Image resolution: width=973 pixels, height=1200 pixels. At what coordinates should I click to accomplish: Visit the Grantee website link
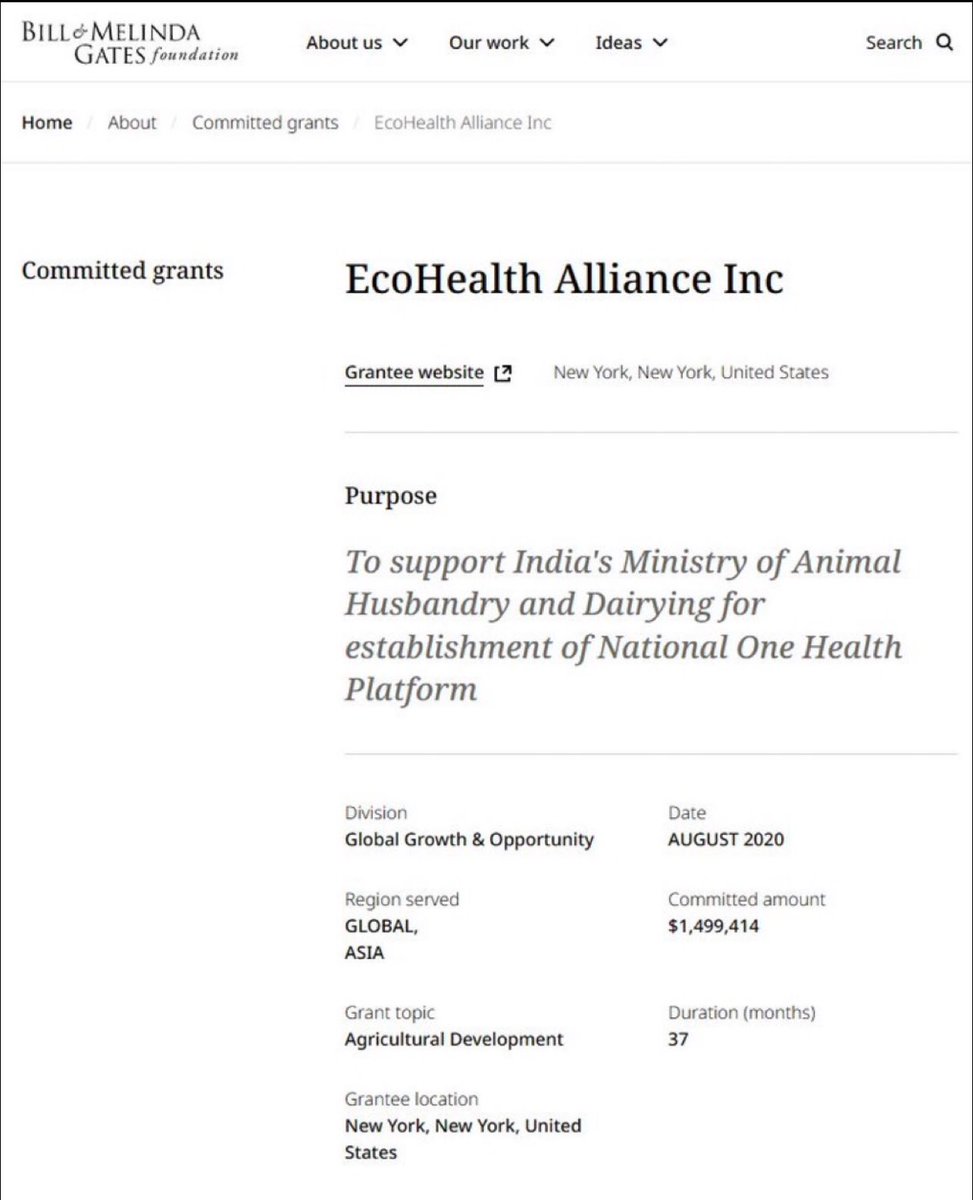(414, 373)
